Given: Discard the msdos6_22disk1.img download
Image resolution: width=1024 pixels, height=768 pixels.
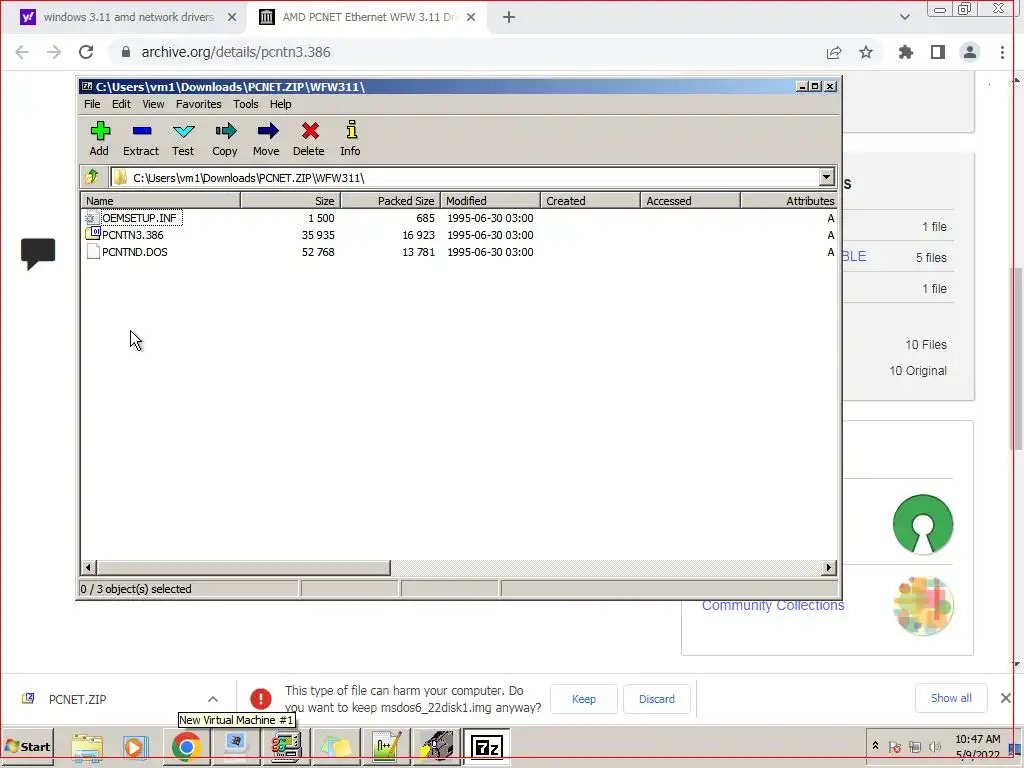Looking at the screenshot, I should coord(657,699).
